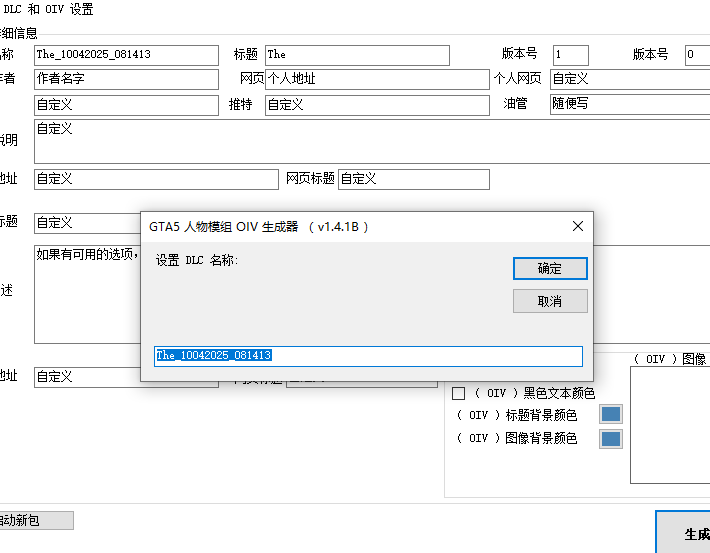
Task: Click the first 版本号 field with value 1
Action: pos(571,55)
